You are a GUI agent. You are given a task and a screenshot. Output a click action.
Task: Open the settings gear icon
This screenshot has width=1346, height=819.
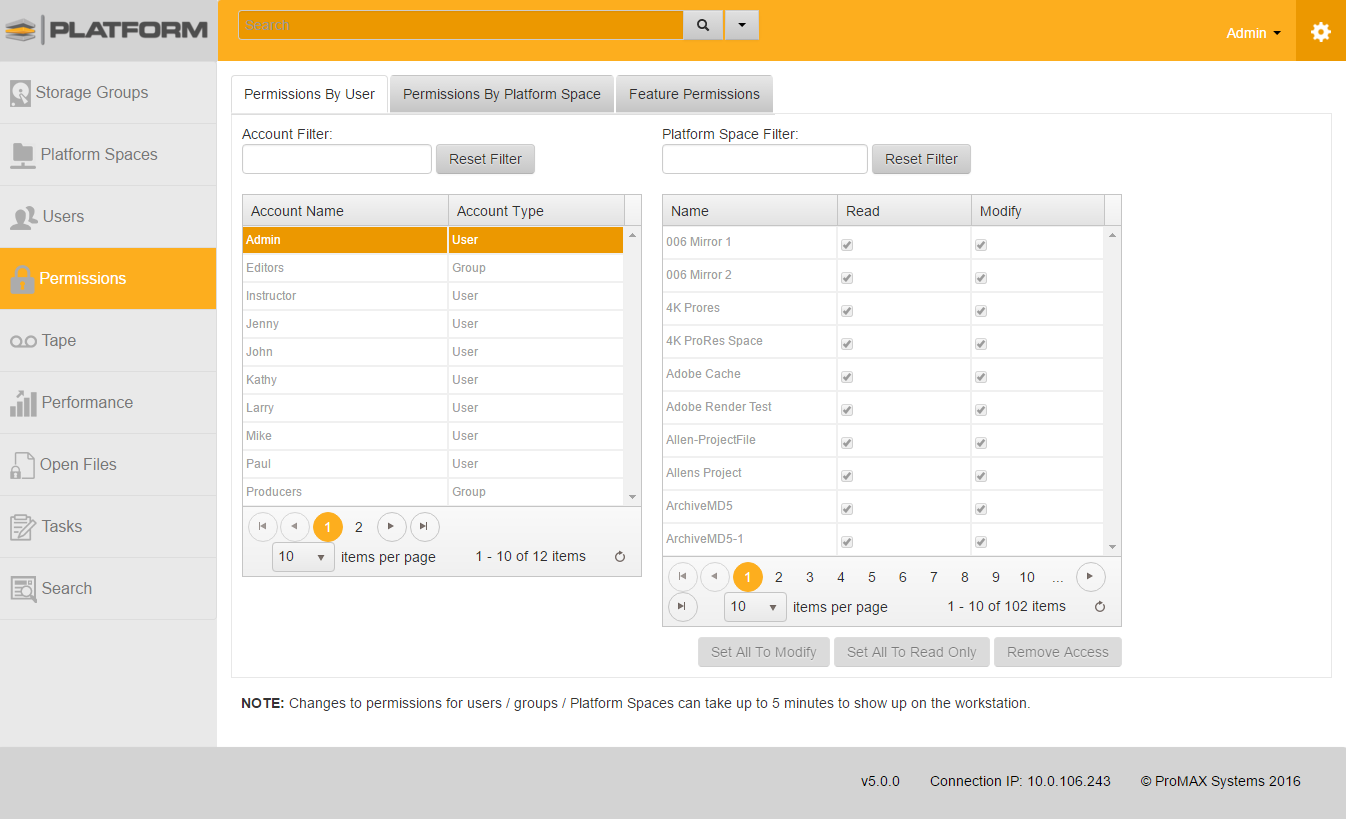tap(1321, 32)
